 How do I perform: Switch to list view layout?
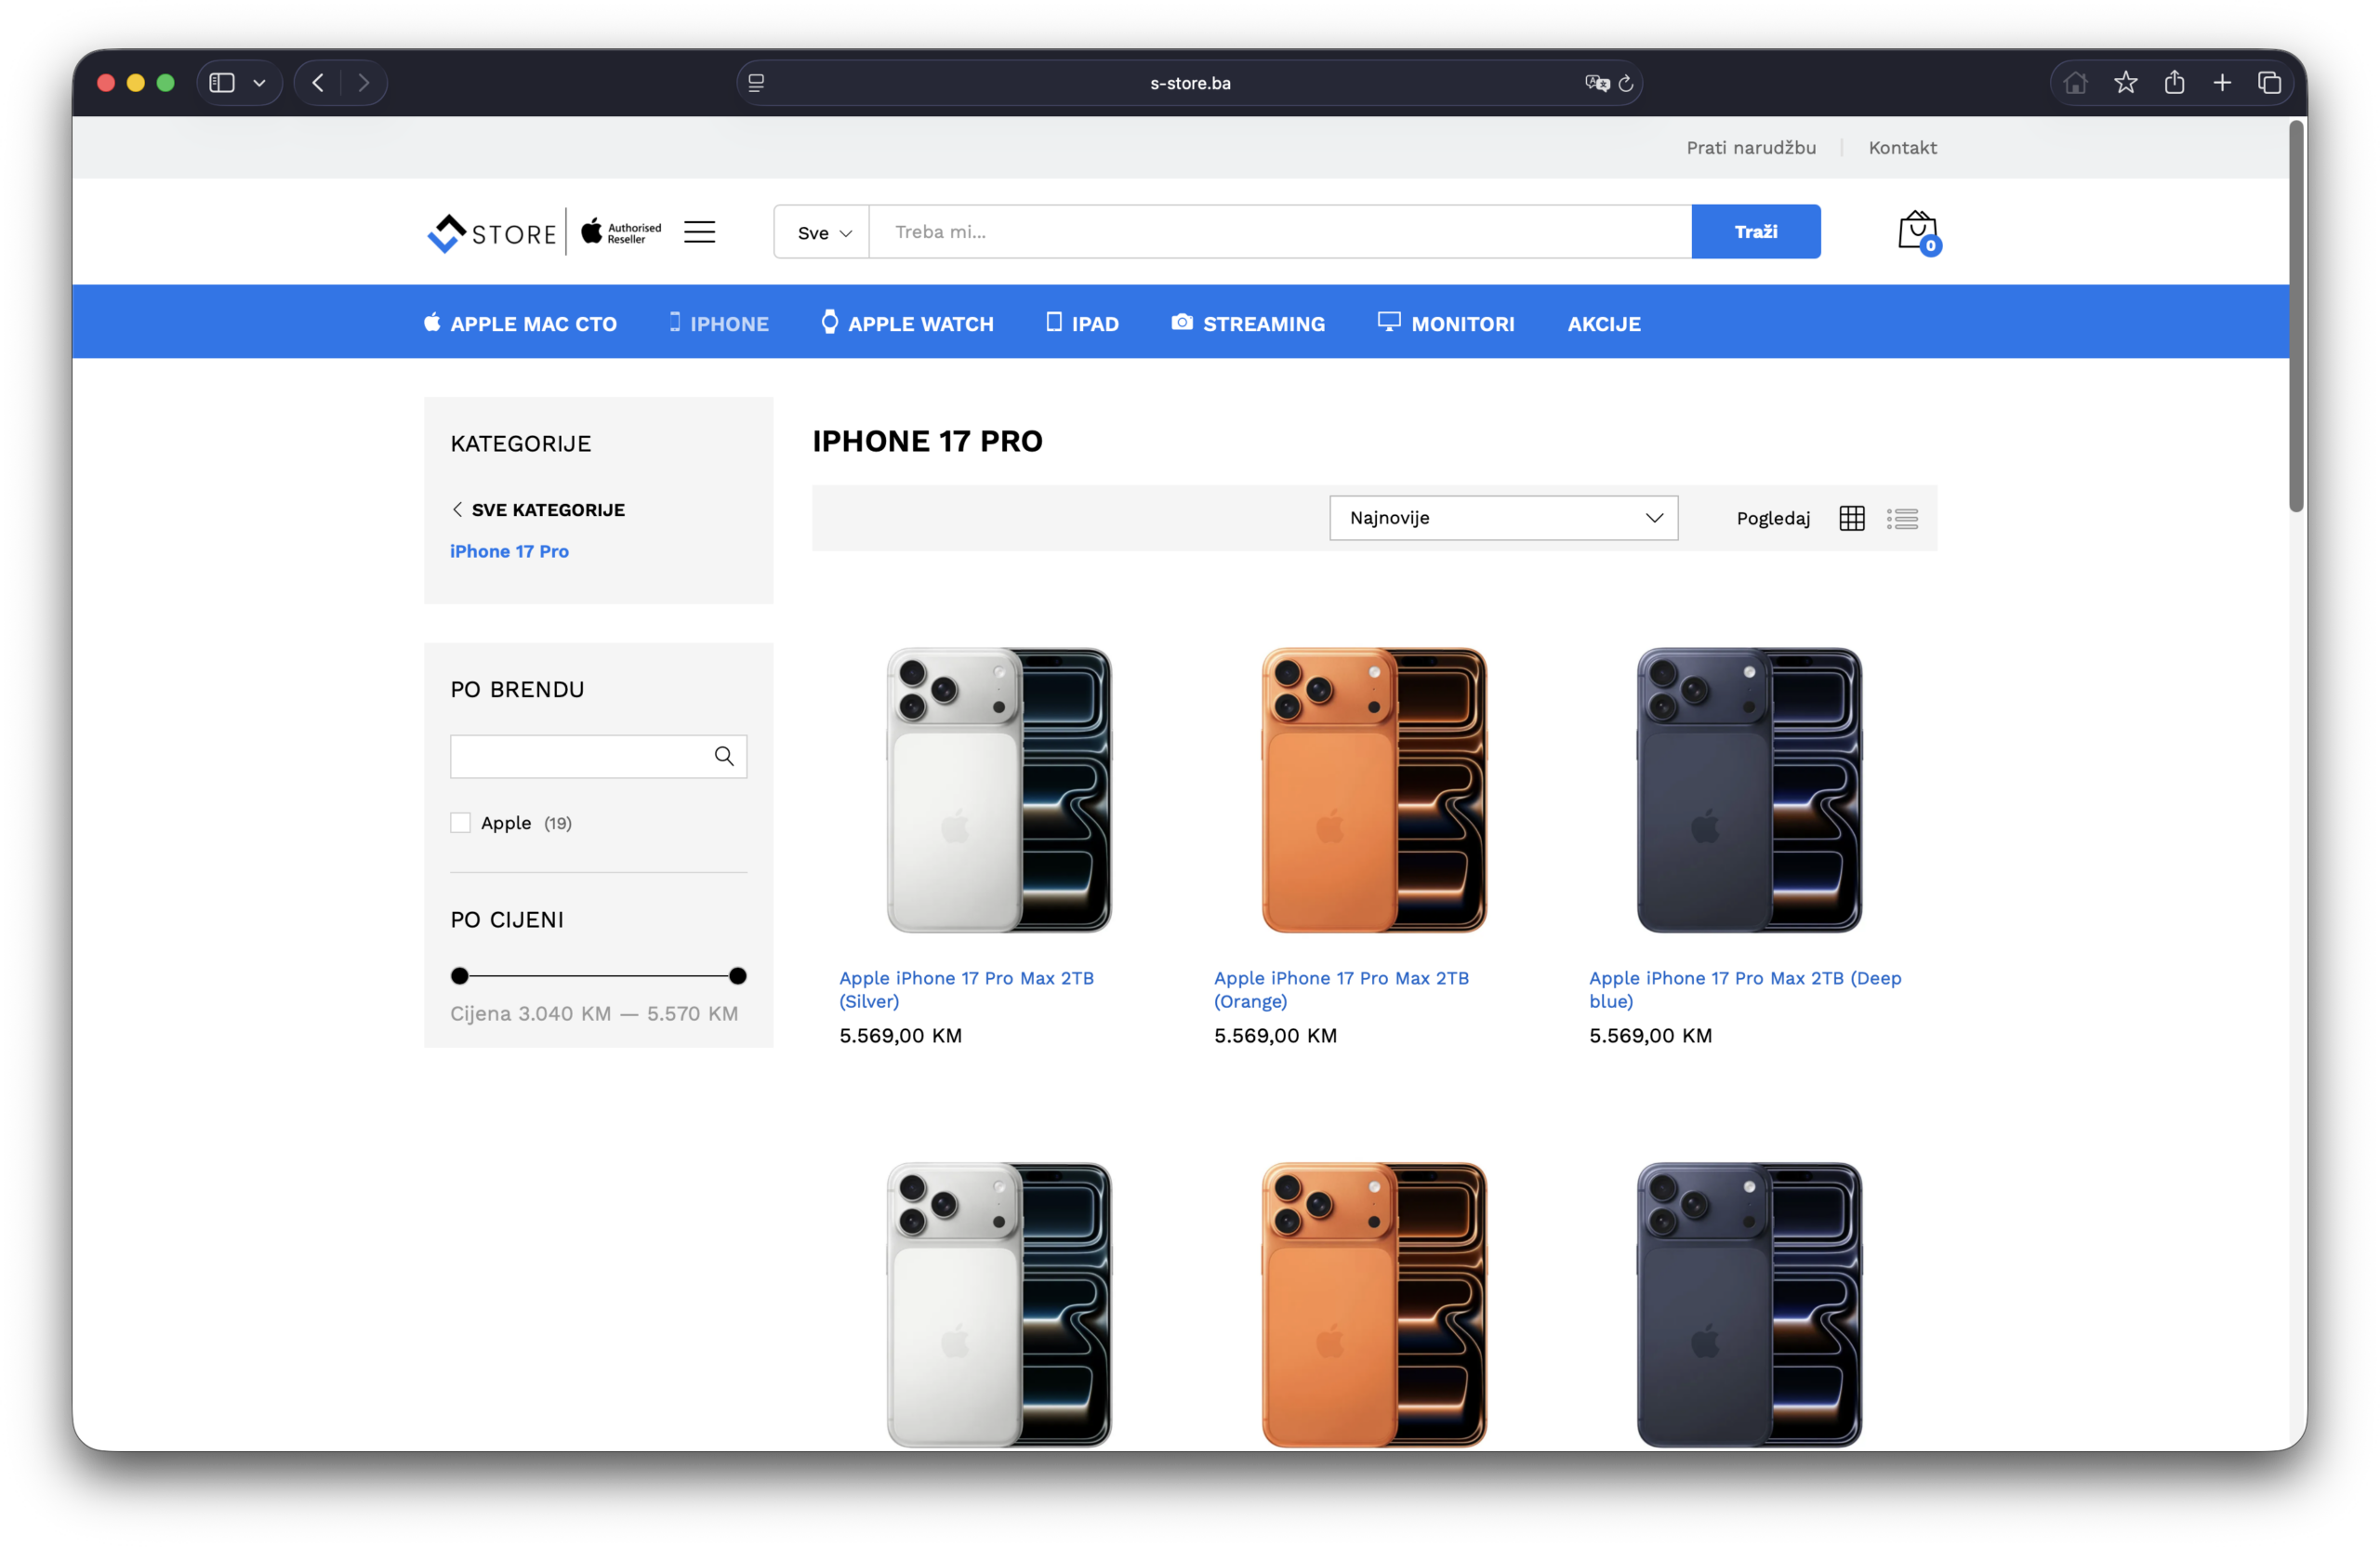tap(1902, 518)
